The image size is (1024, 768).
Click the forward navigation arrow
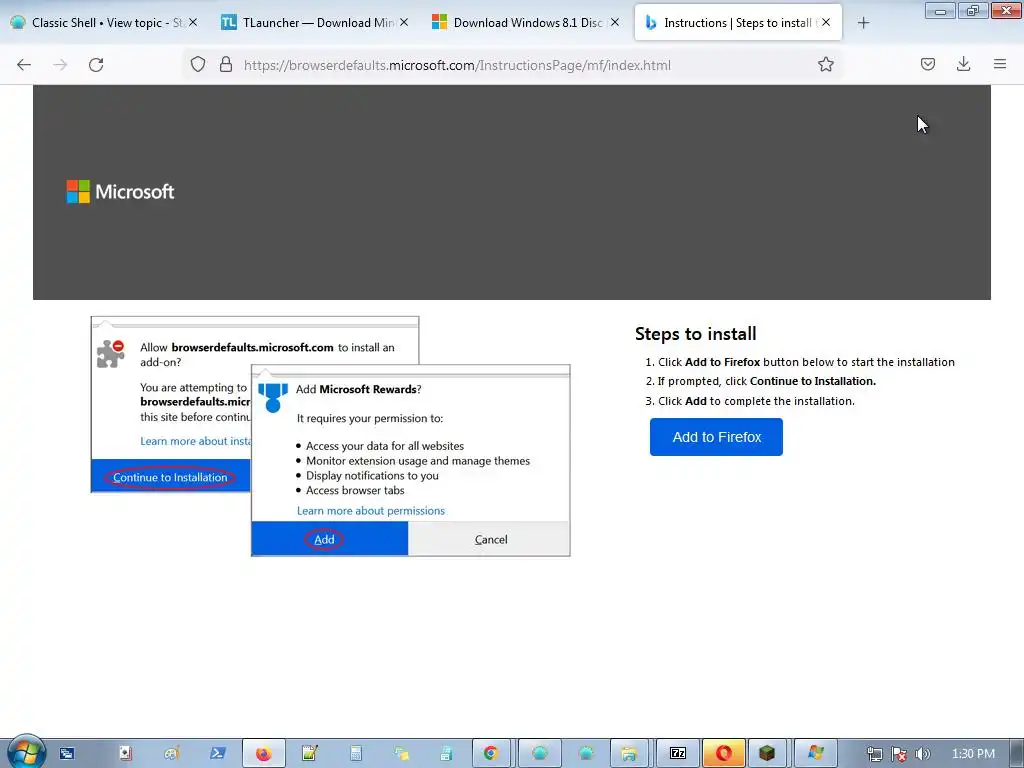coord(60,65)
